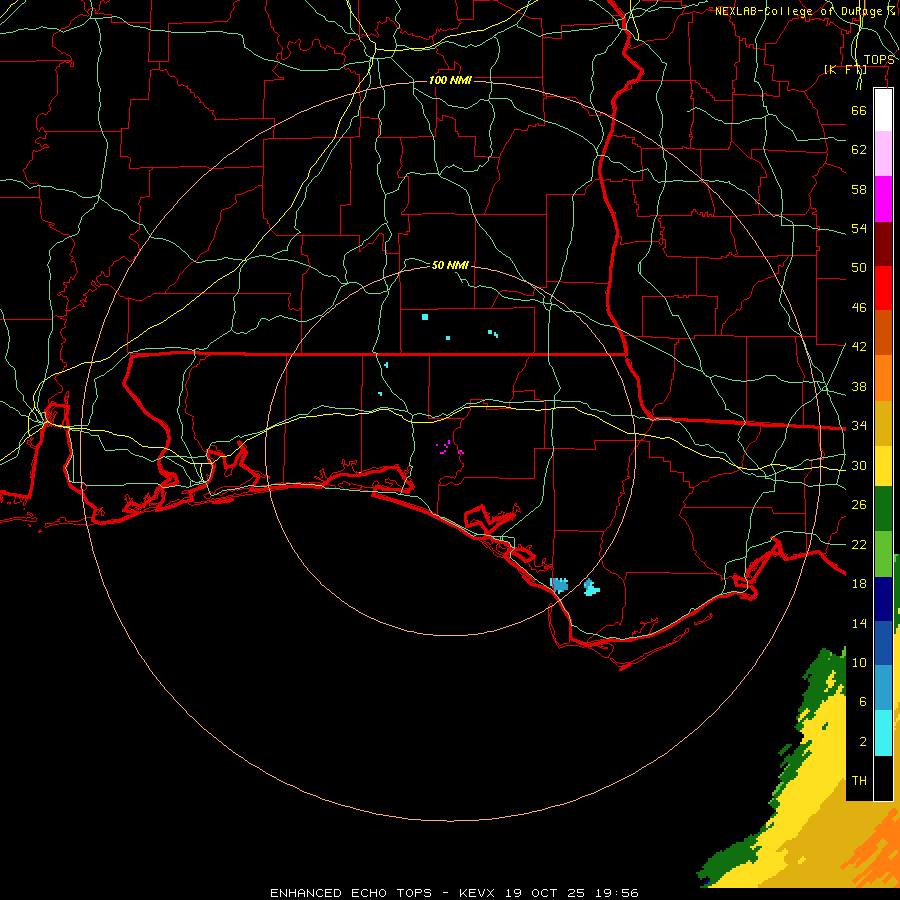The width and height of the screenshot is (900, 900).
Task: Click the light blue 6-10 kft legend swatch
Action: coord(883,688)
